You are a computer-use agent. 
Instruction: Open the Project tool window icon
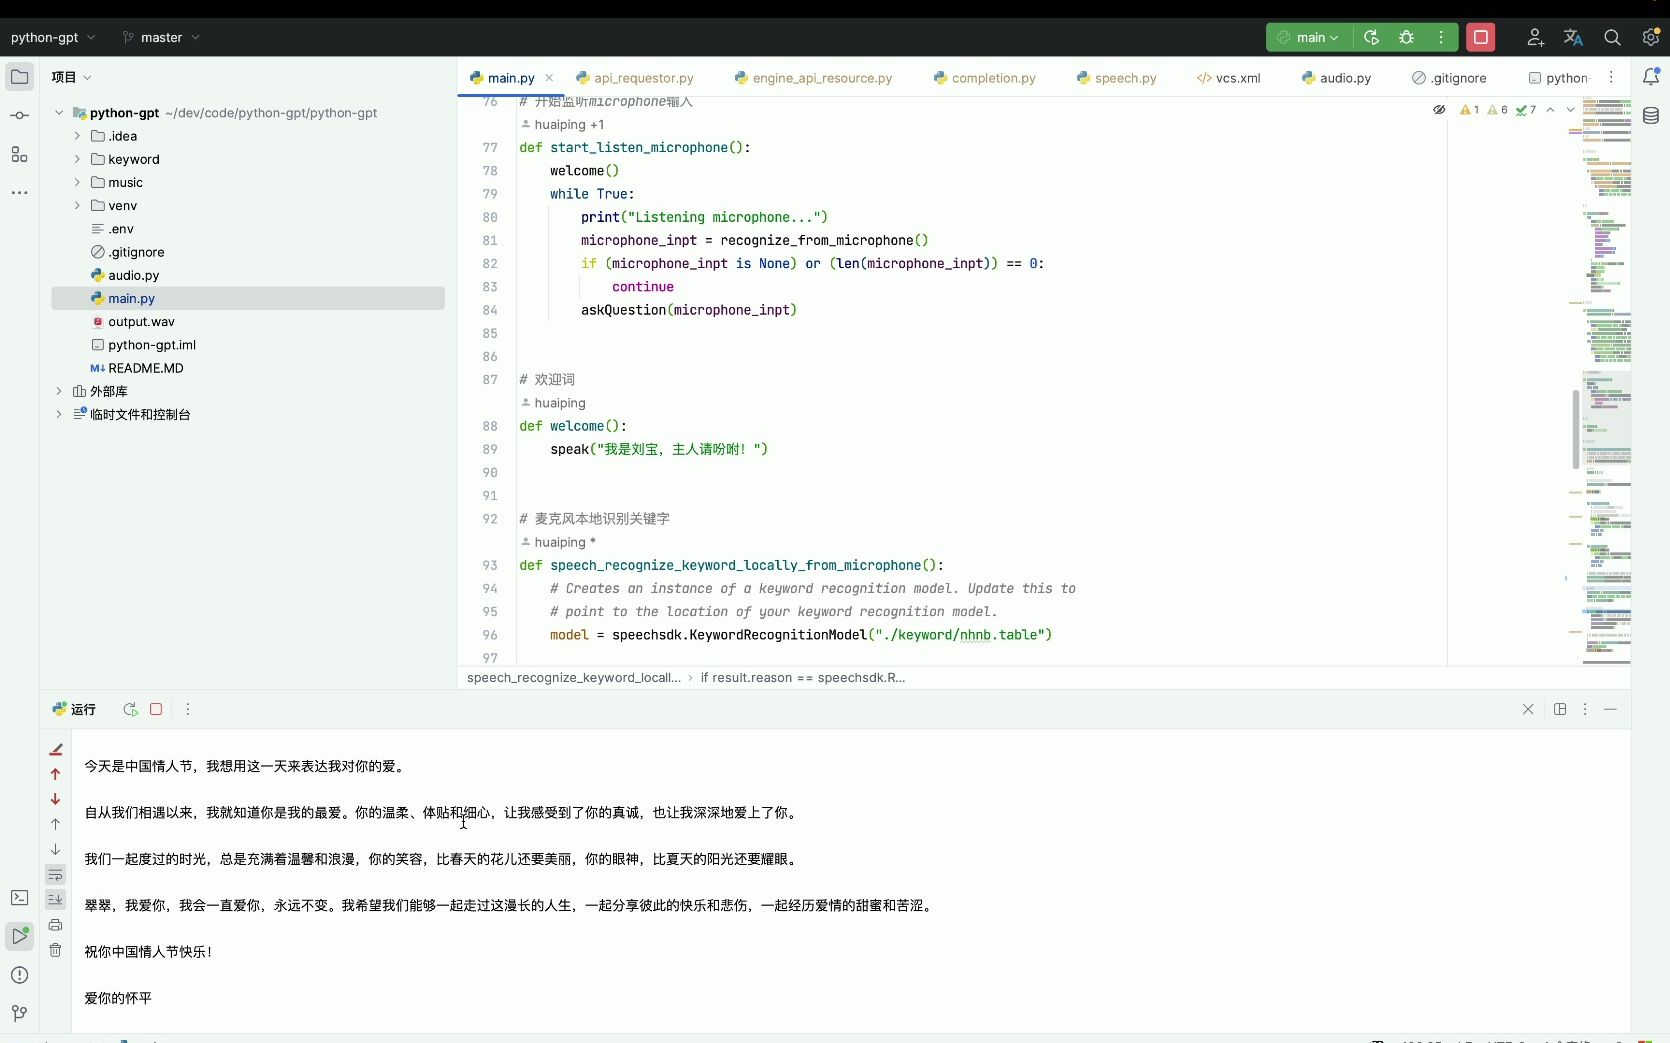point(19,77)
